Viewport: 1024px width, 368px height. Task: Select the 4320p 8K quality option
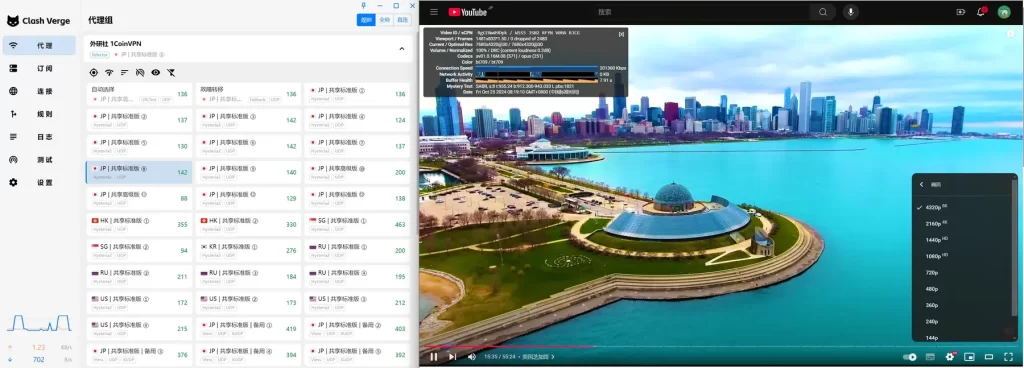point(963,207)
